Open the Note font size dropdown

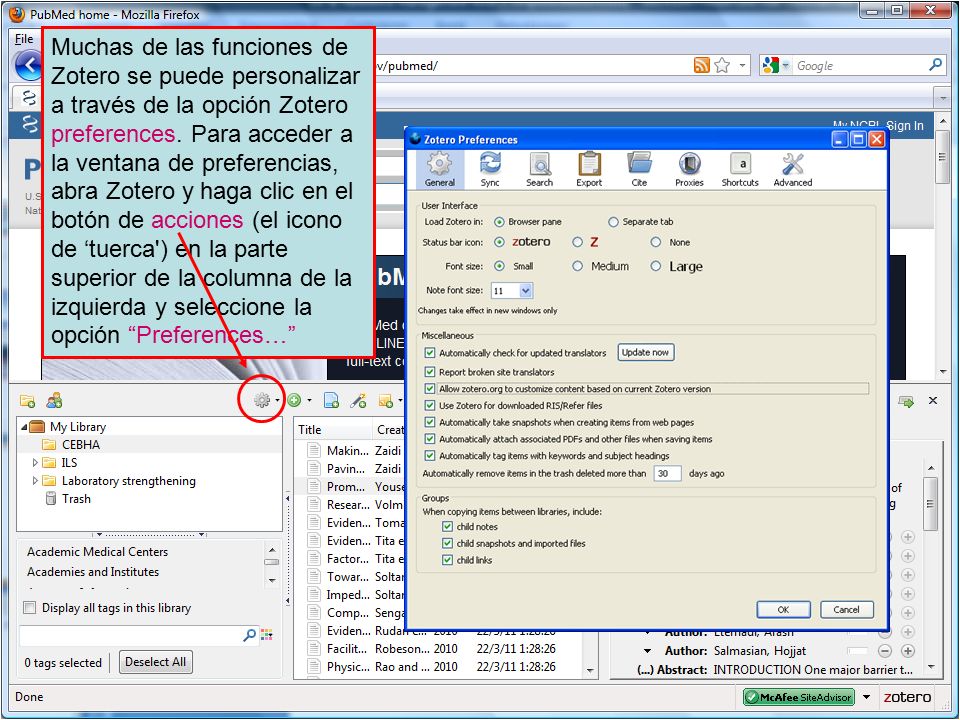tap(525, 291)
